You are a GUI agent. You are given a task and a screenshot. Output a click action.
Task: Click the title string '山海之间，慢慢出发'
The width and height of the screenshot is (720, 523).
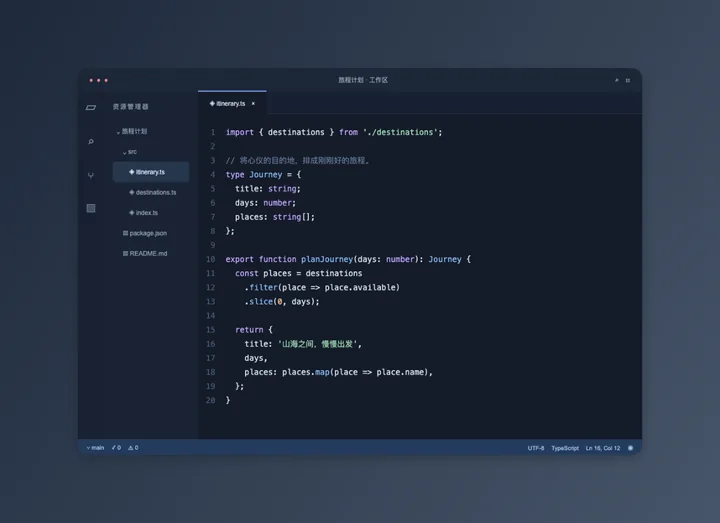click(x=317, y=344)
